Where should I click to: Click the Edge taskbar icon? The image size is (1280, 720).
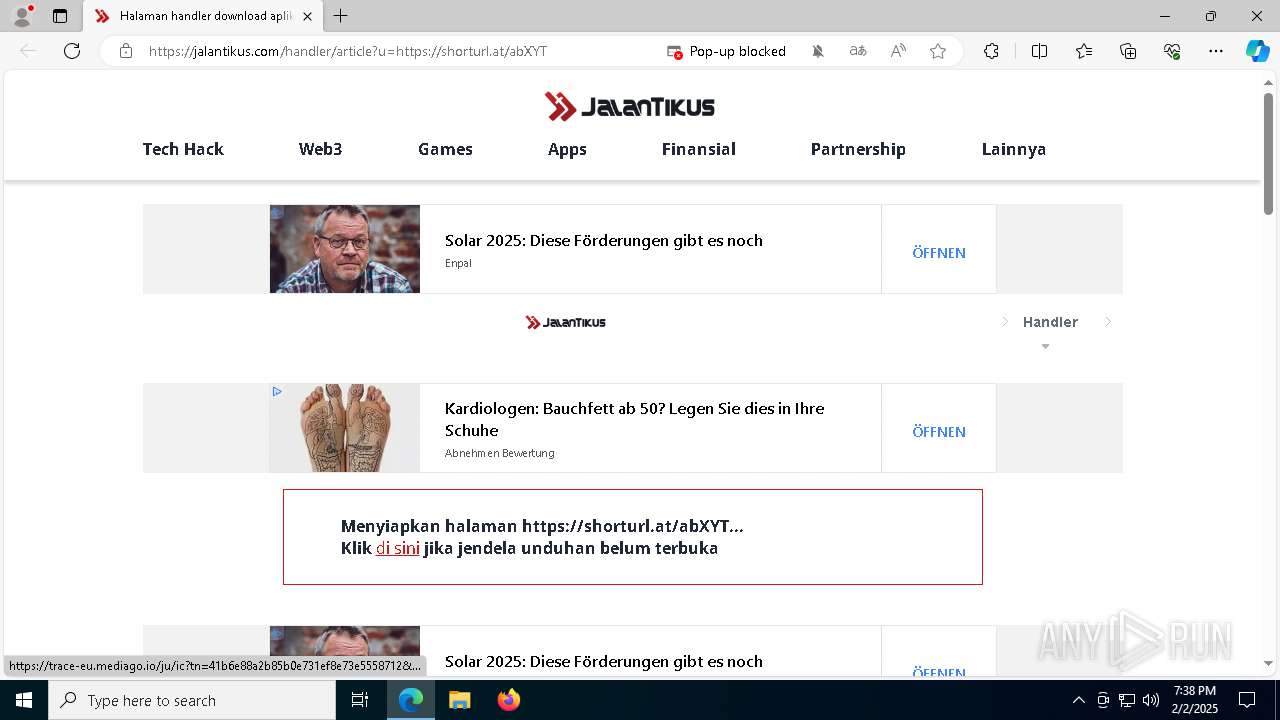tap(411, 700)
